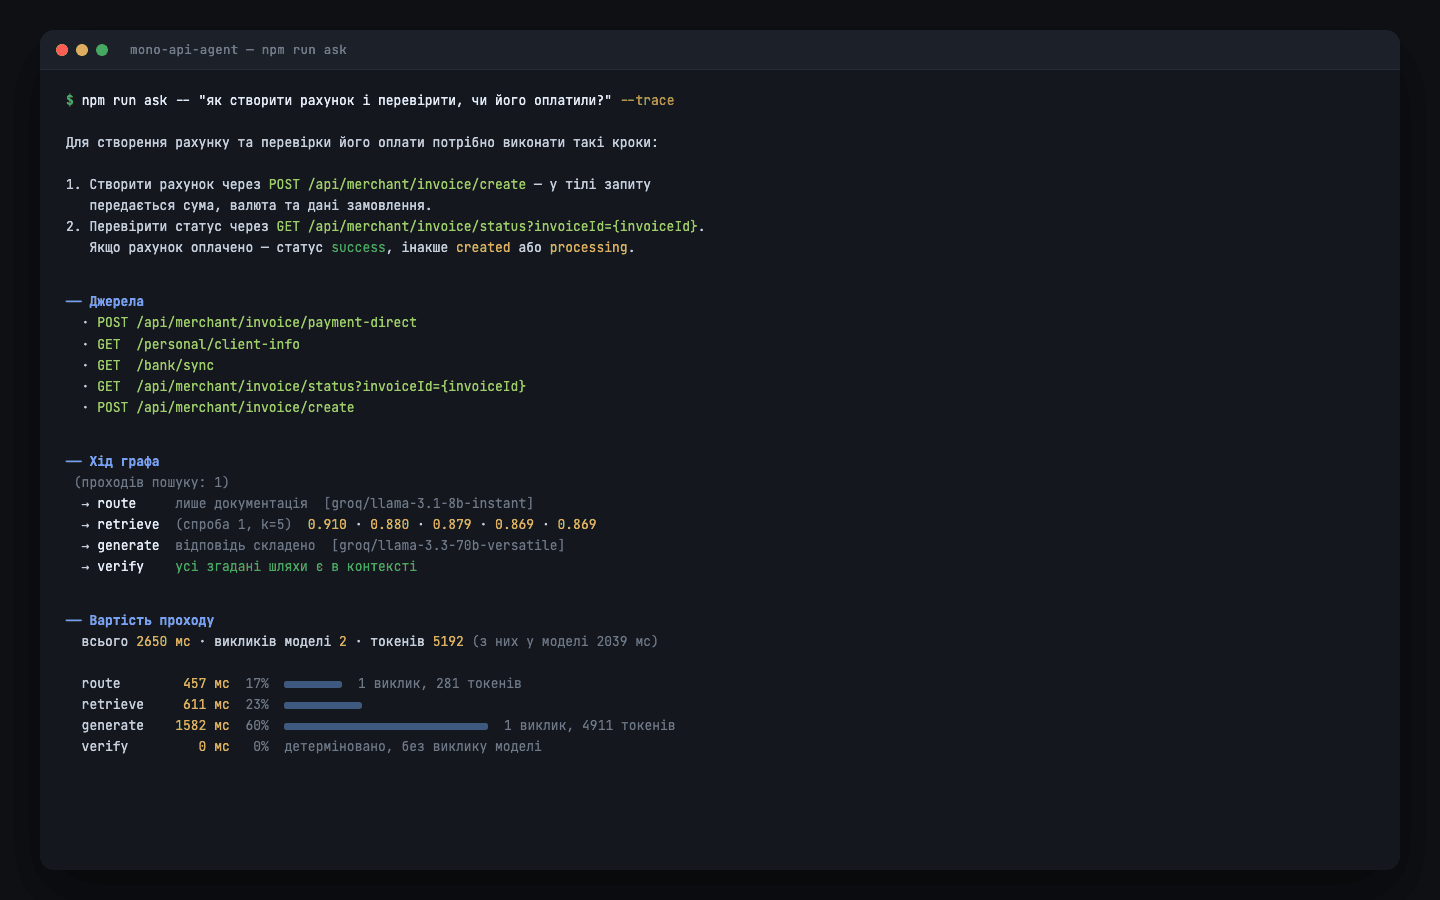Click source 'GET /bank/sync'

(155, 366)
